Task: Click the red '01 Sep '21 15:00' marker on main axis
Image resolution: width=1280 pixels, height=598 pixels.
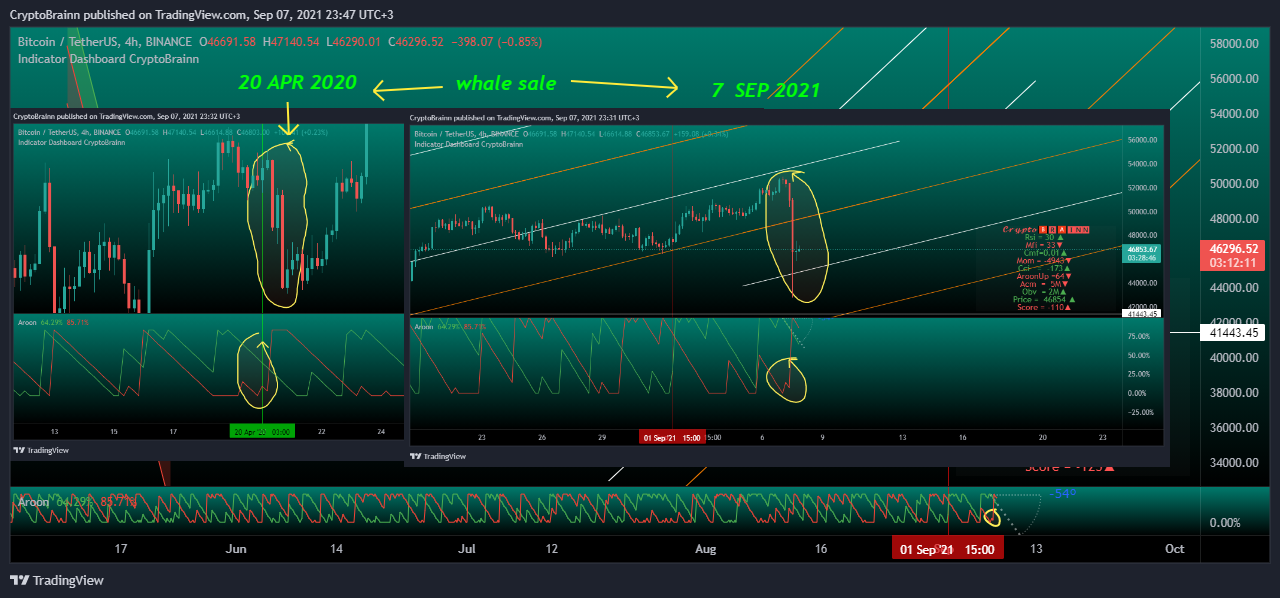Action: tap(947, 549)
